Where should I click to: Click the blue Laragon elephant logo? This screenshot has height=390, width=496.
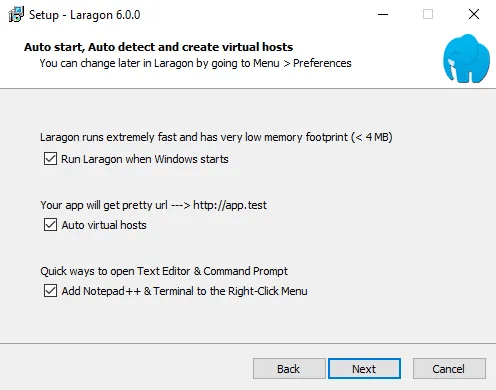click(x=466, y=58)
